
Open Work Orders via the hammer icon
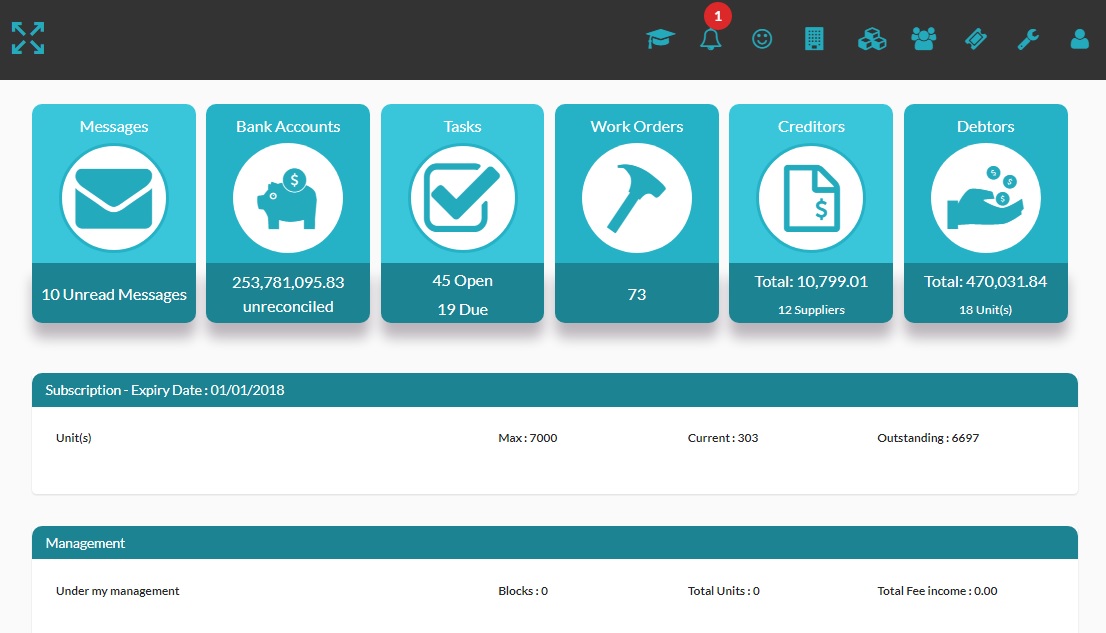(x=636, y=197)
